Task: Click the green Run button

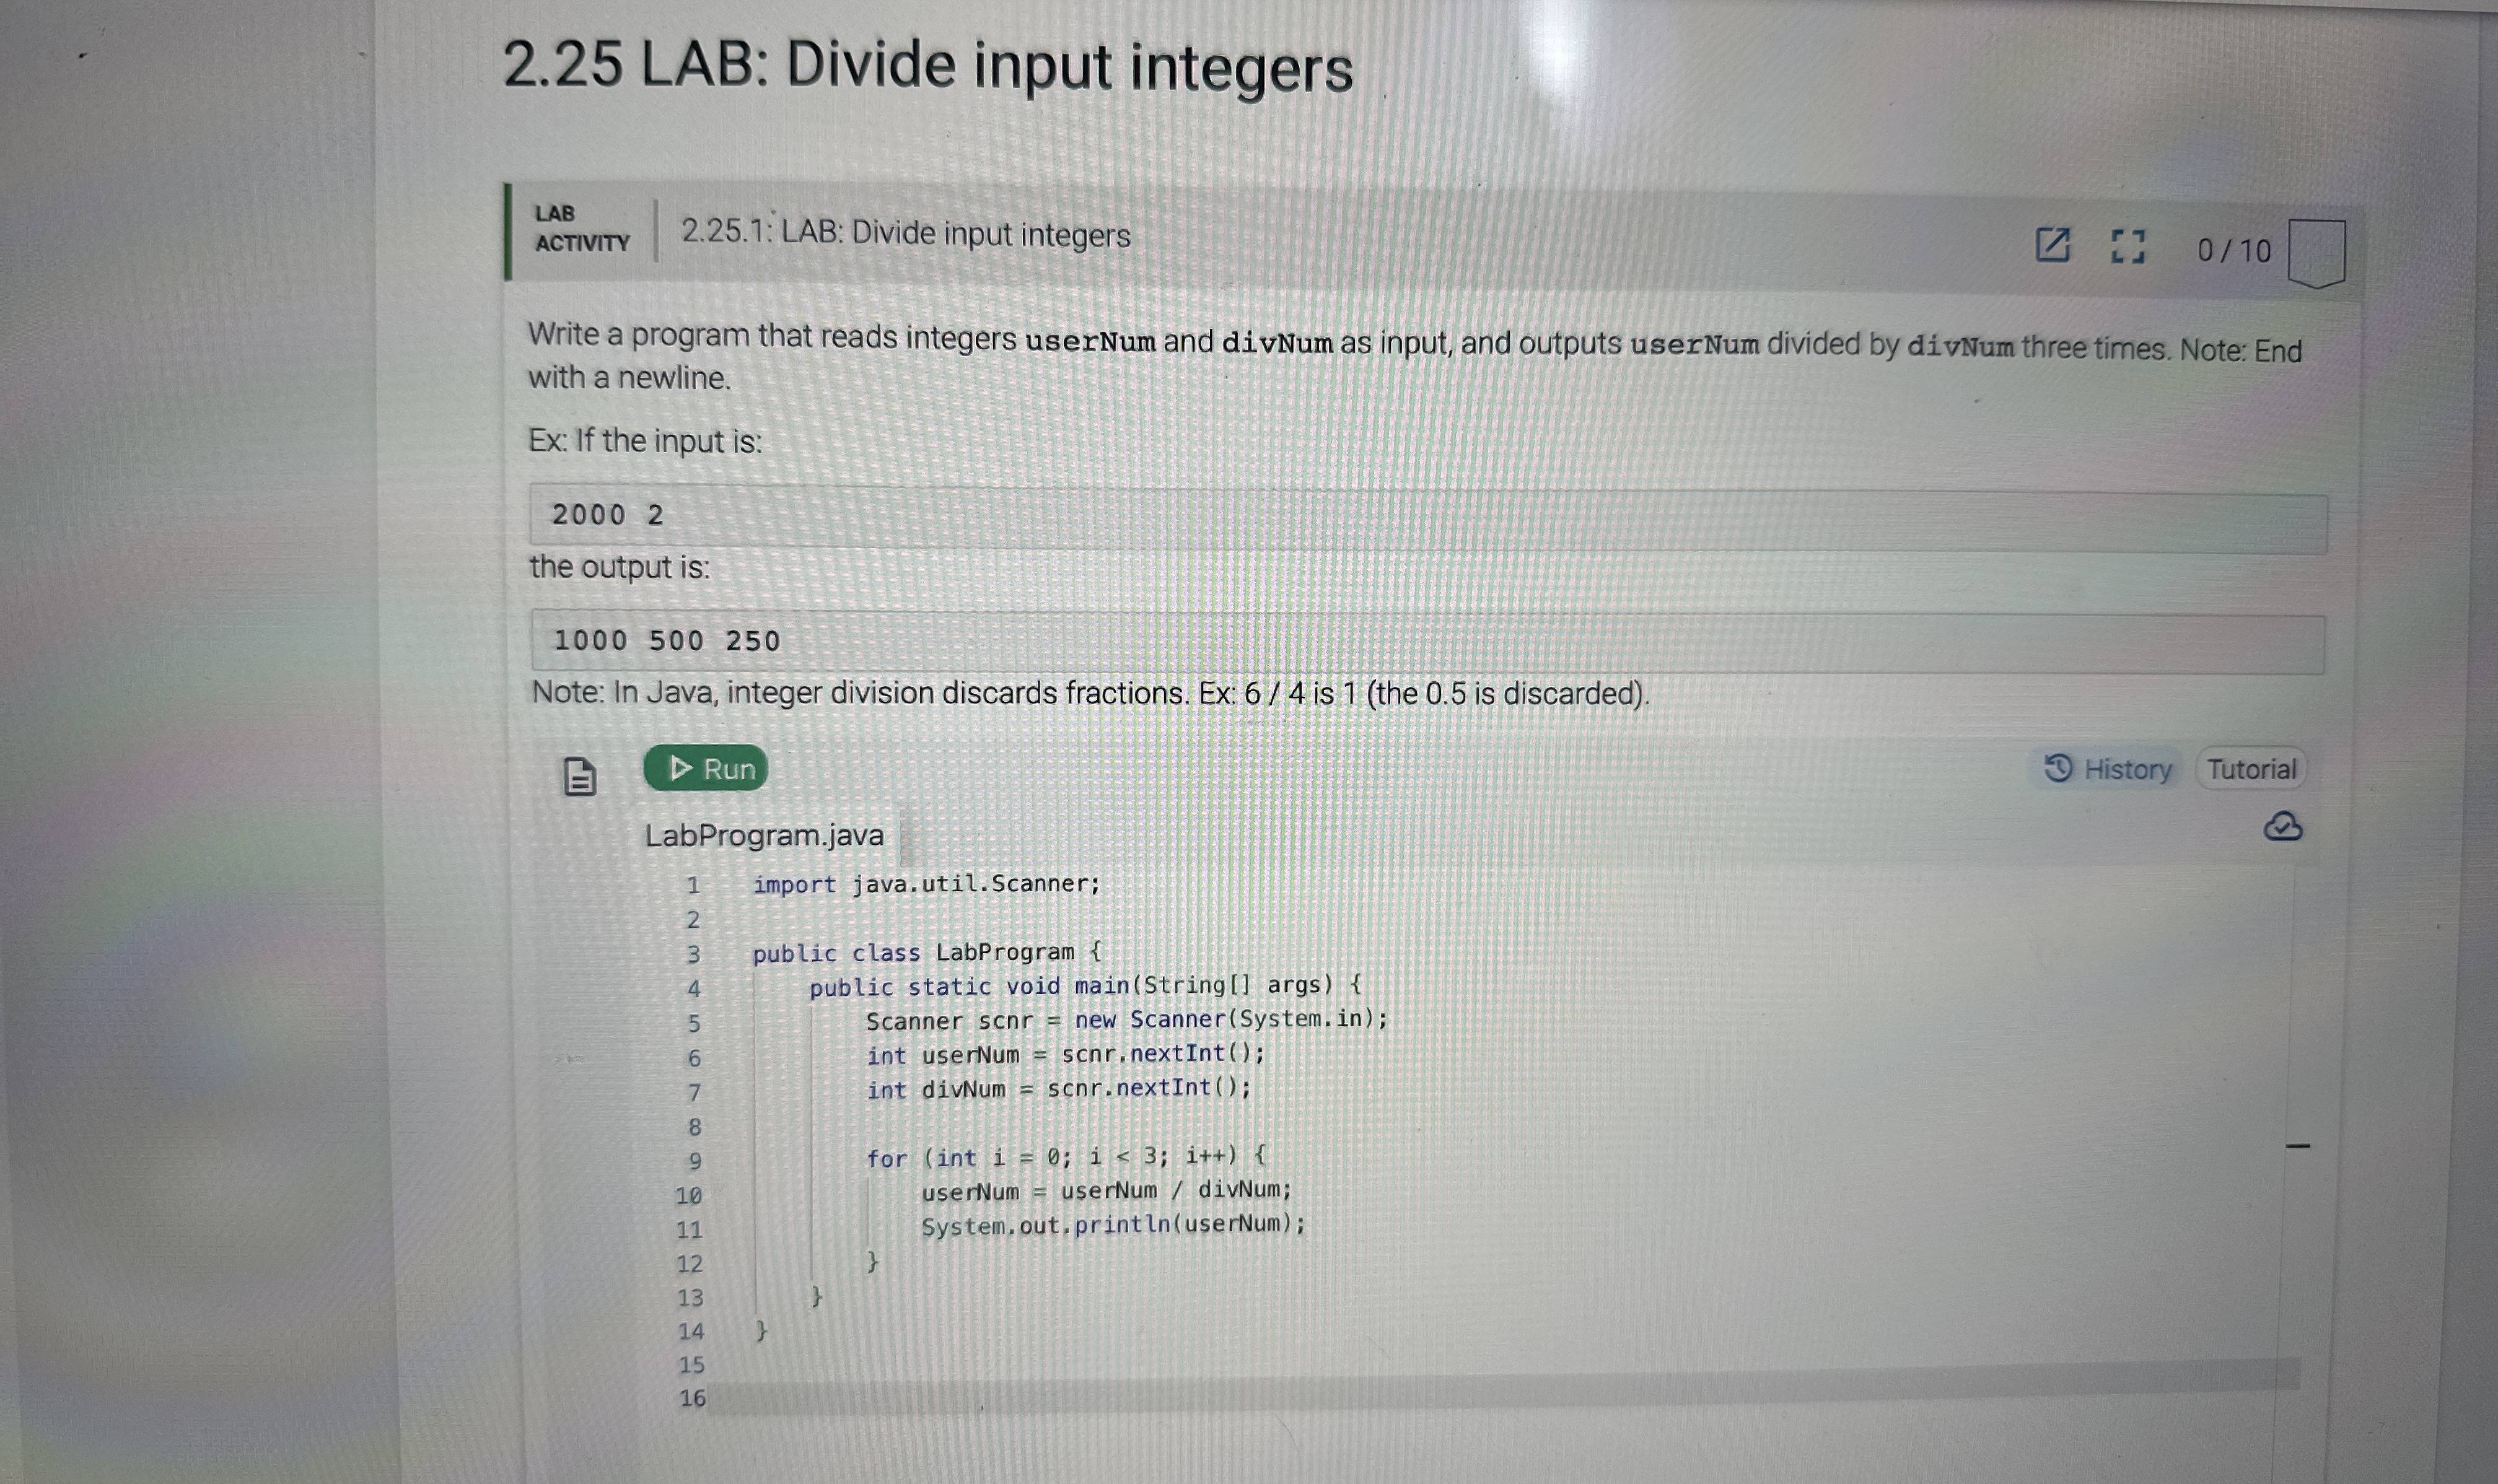Action: 706,768
